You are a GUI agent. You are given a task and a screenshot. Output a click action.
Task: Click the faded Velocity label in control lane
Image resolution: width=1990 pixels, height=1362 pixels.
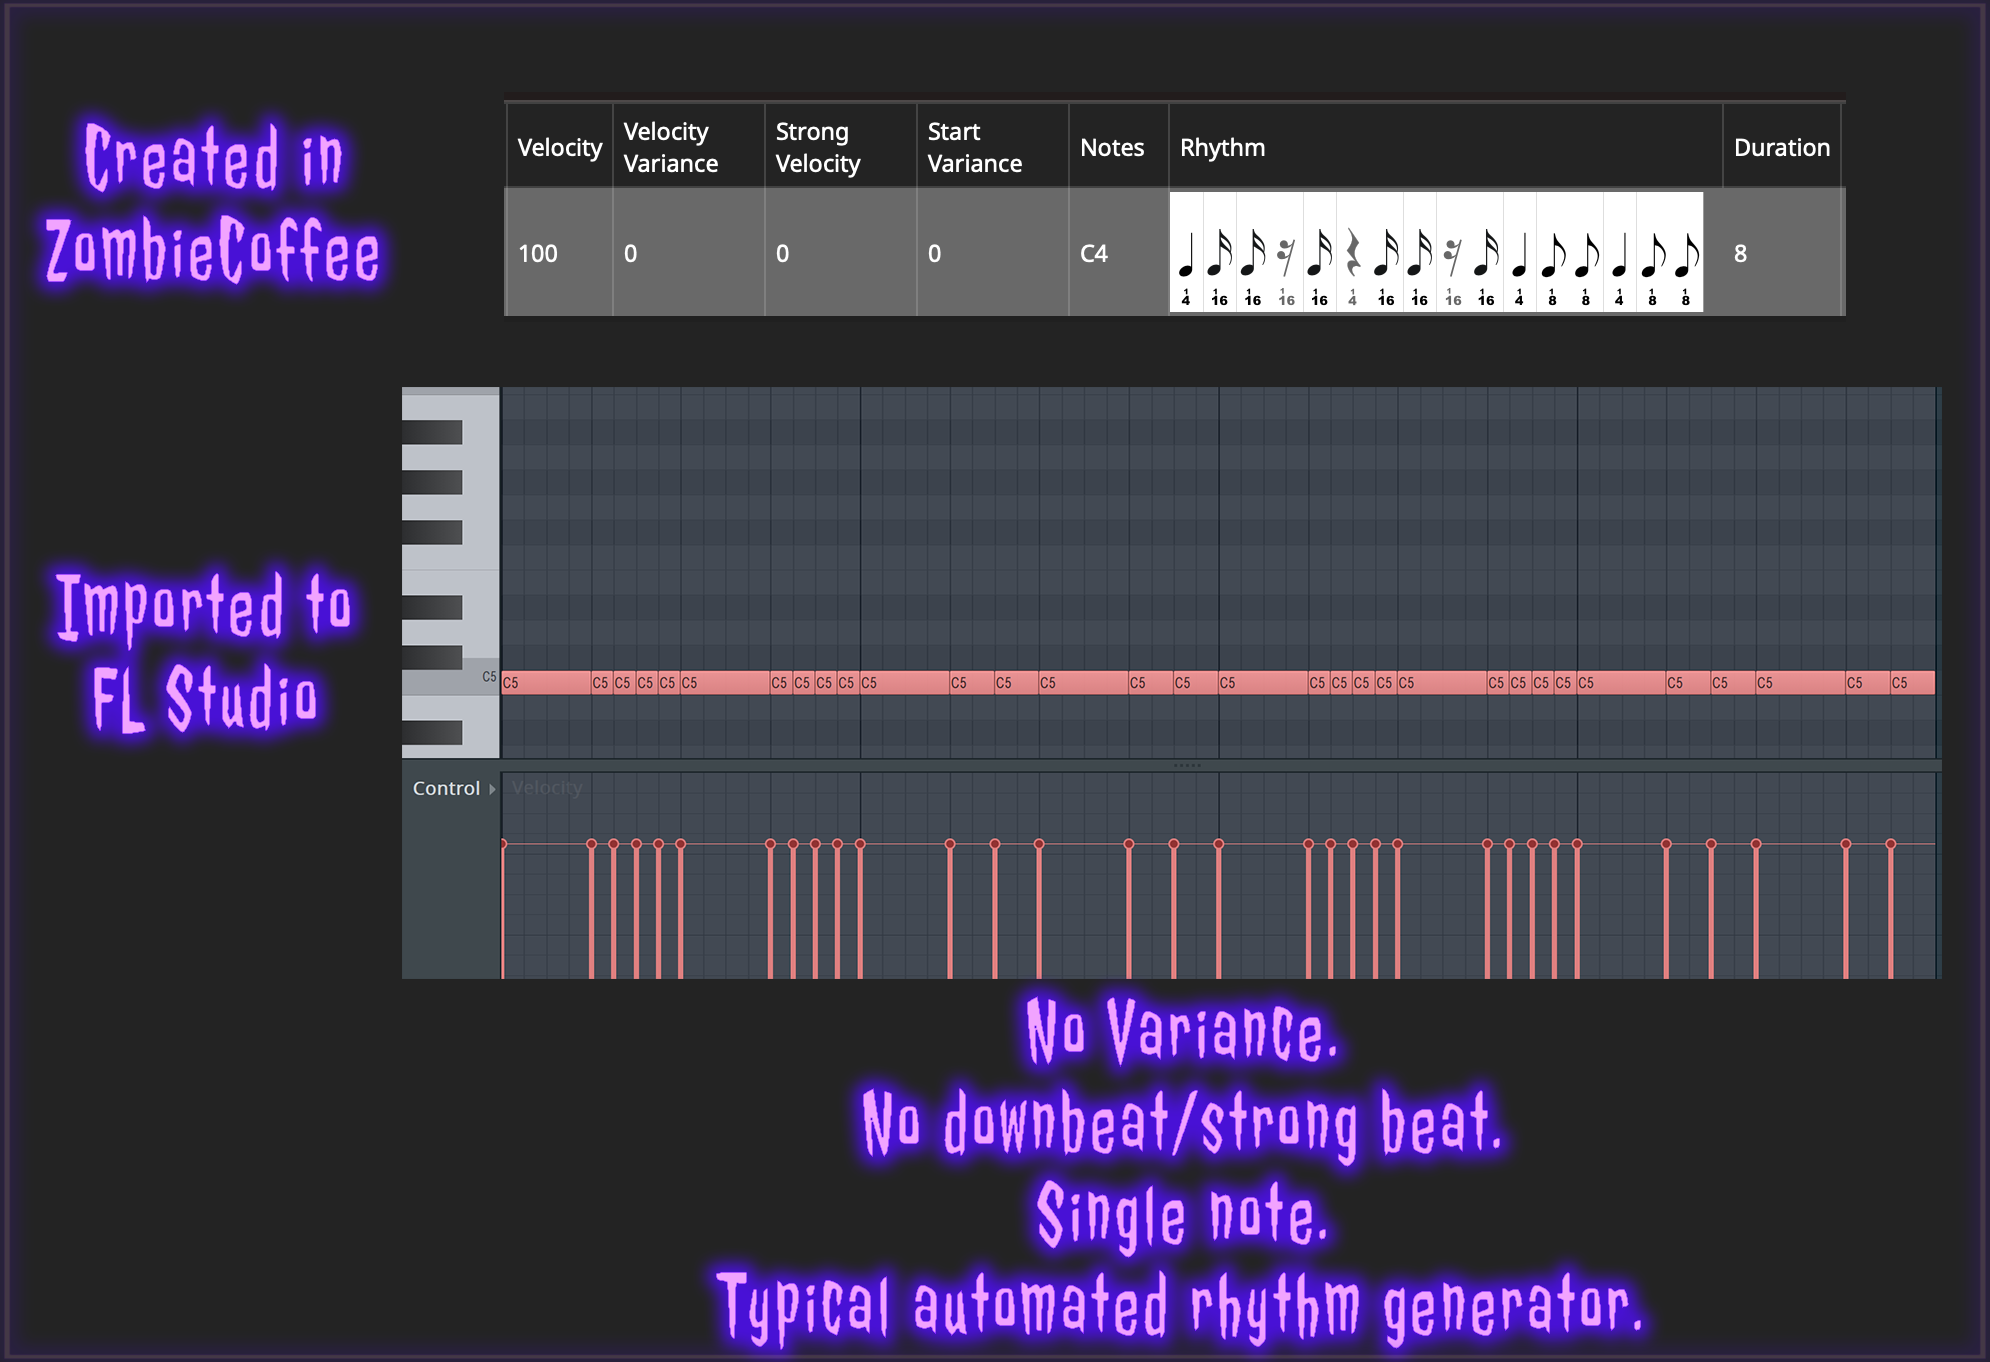pyautogui.click(x=547, y=788)
